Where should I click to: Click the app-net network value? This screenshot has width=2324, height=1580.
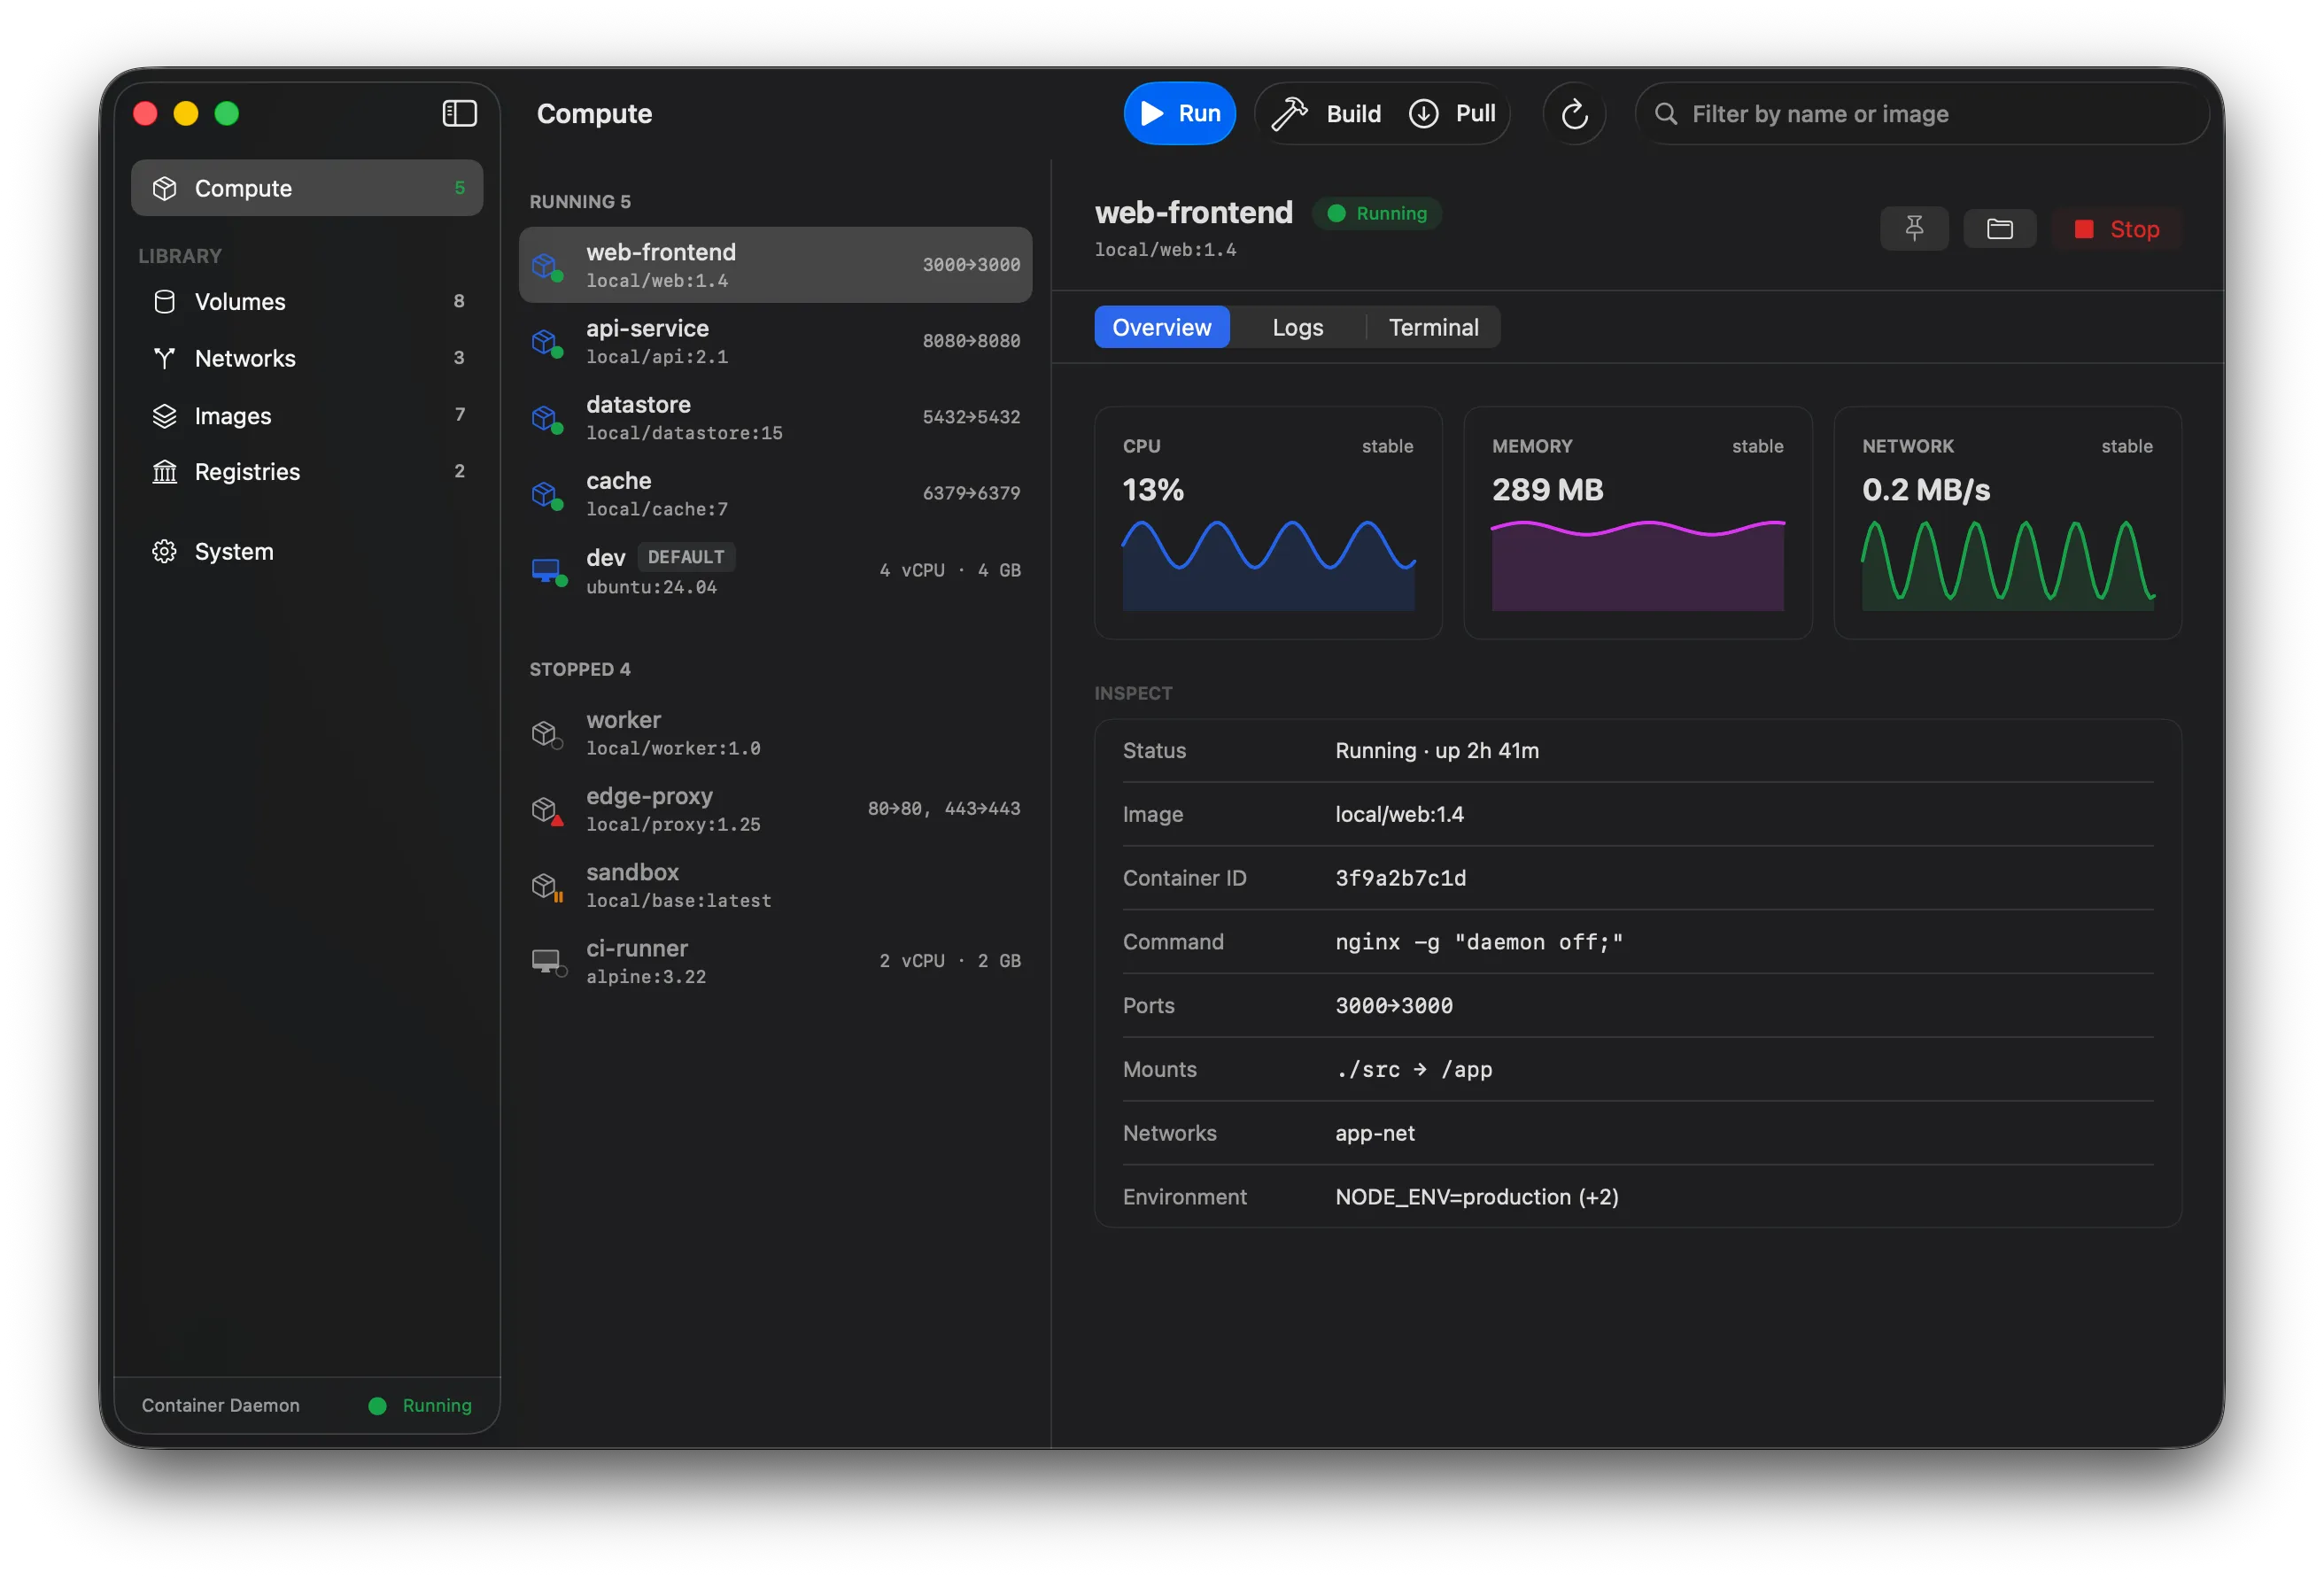[1375, 1133]
